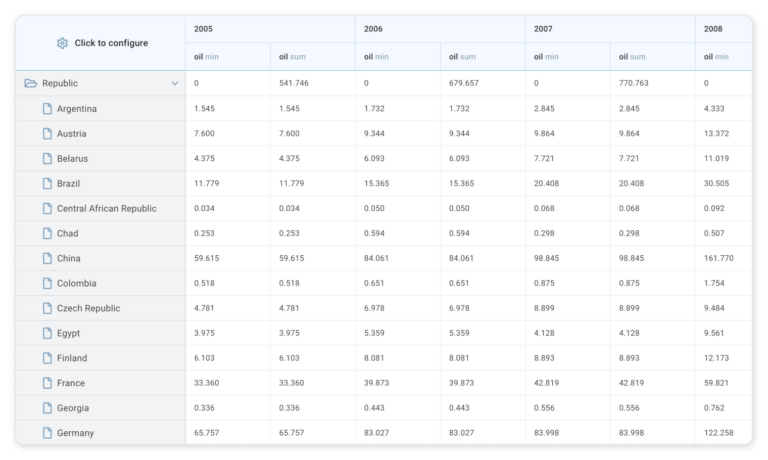Click the oil min header under 2007
The height and width of the screenshot is (460, 768).
pyautogui.click(x=568, y=57)
